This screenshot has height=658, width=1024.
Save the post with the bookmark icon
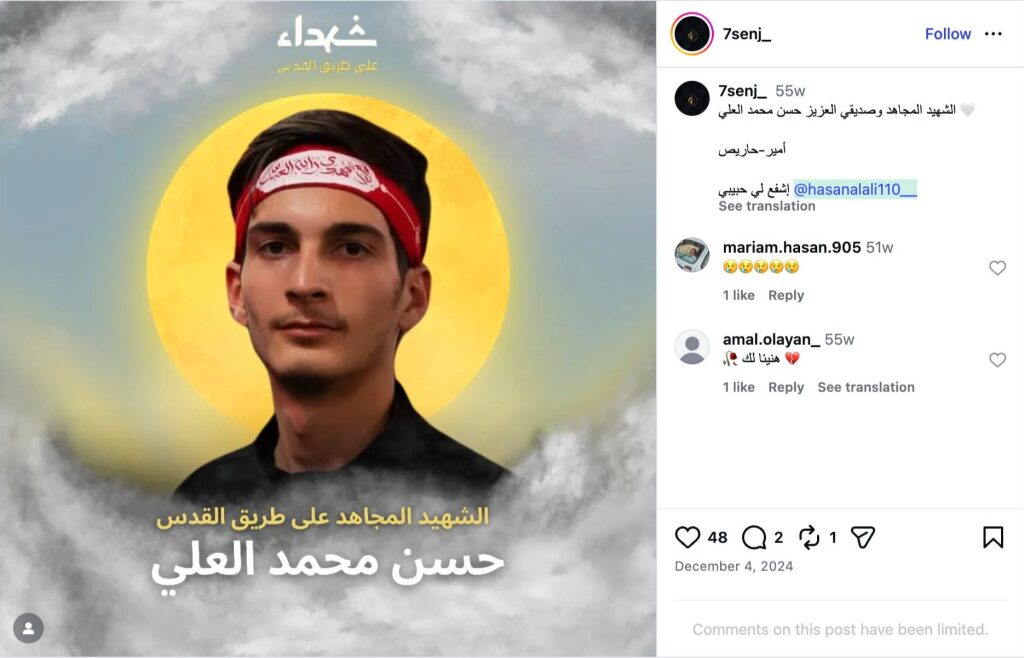click(993, 537)
